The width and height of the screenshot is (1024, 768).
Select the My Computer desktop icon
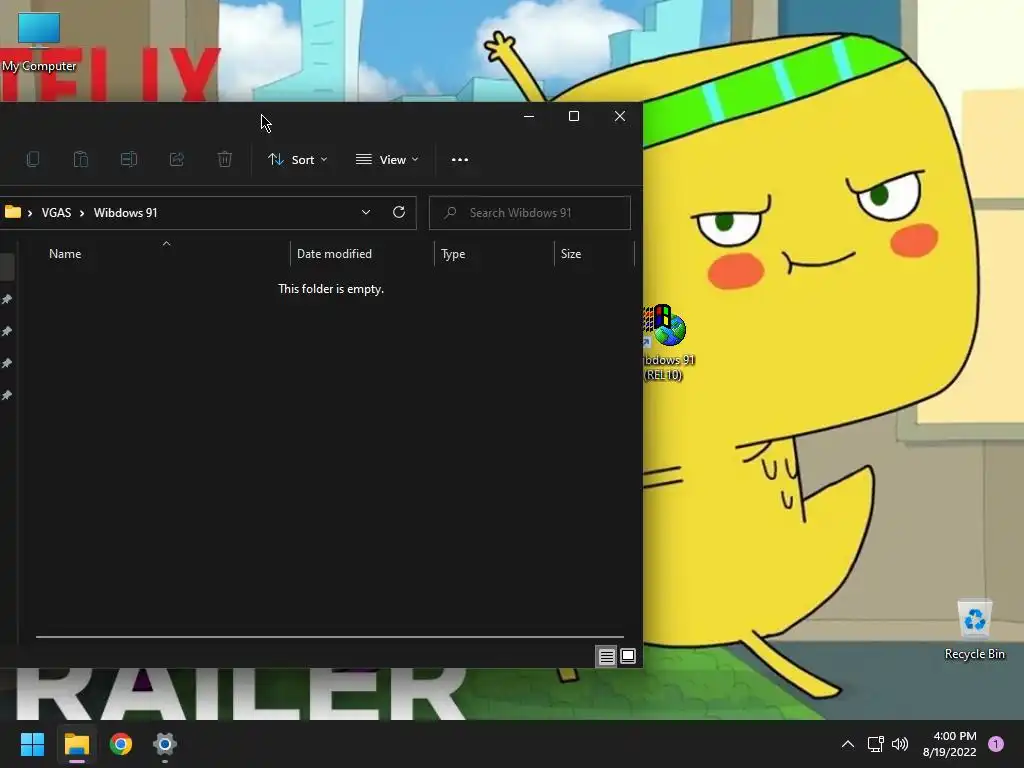coord(39,42)
